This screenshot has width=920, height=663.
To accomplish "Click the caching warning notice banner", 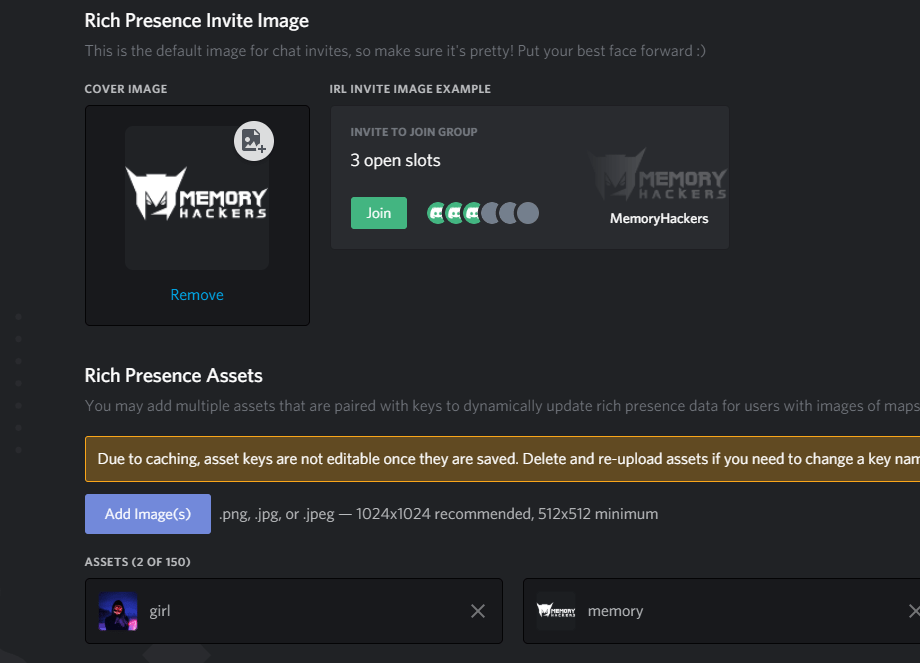I will [x=502, y=459].
